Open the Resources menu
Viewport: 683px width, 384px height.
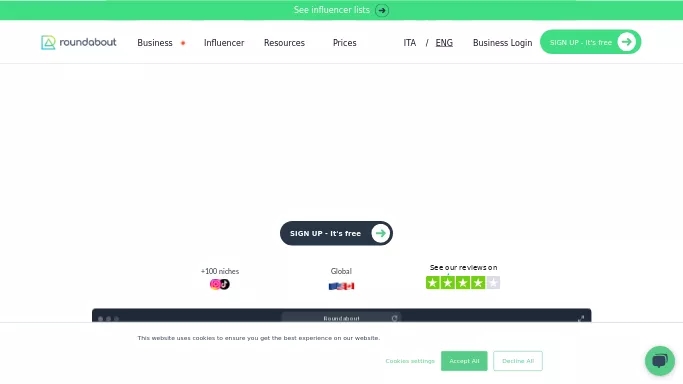(x=284, y=43)
